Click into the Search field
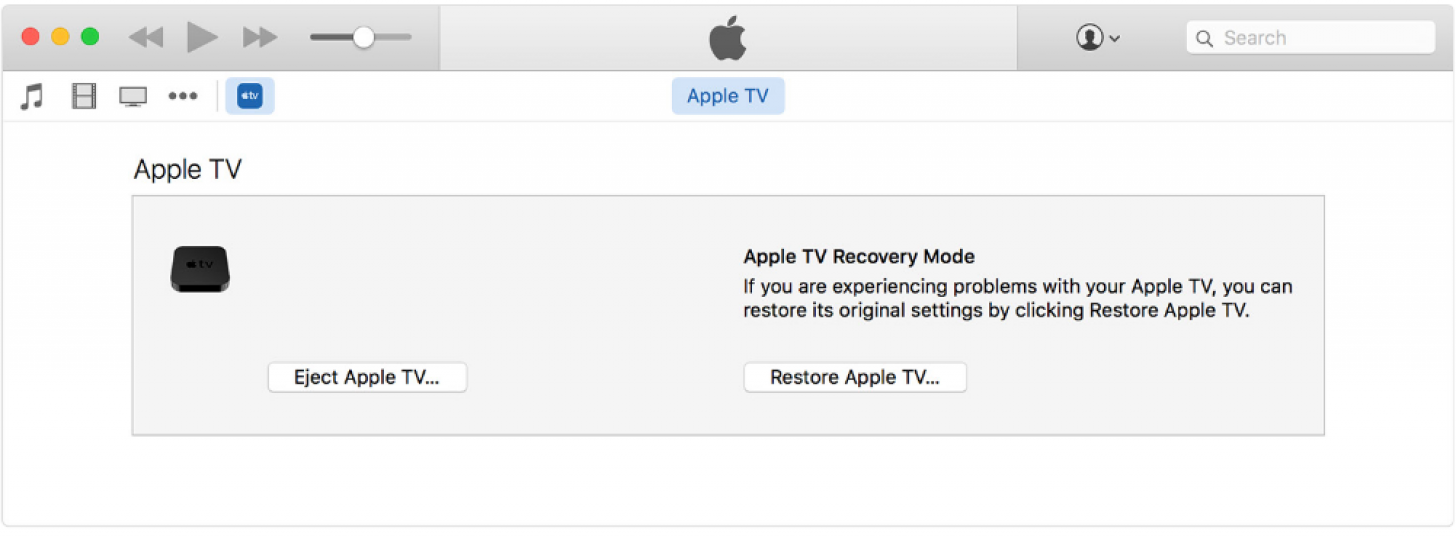1456x537 pixels. pos(1320,38)
